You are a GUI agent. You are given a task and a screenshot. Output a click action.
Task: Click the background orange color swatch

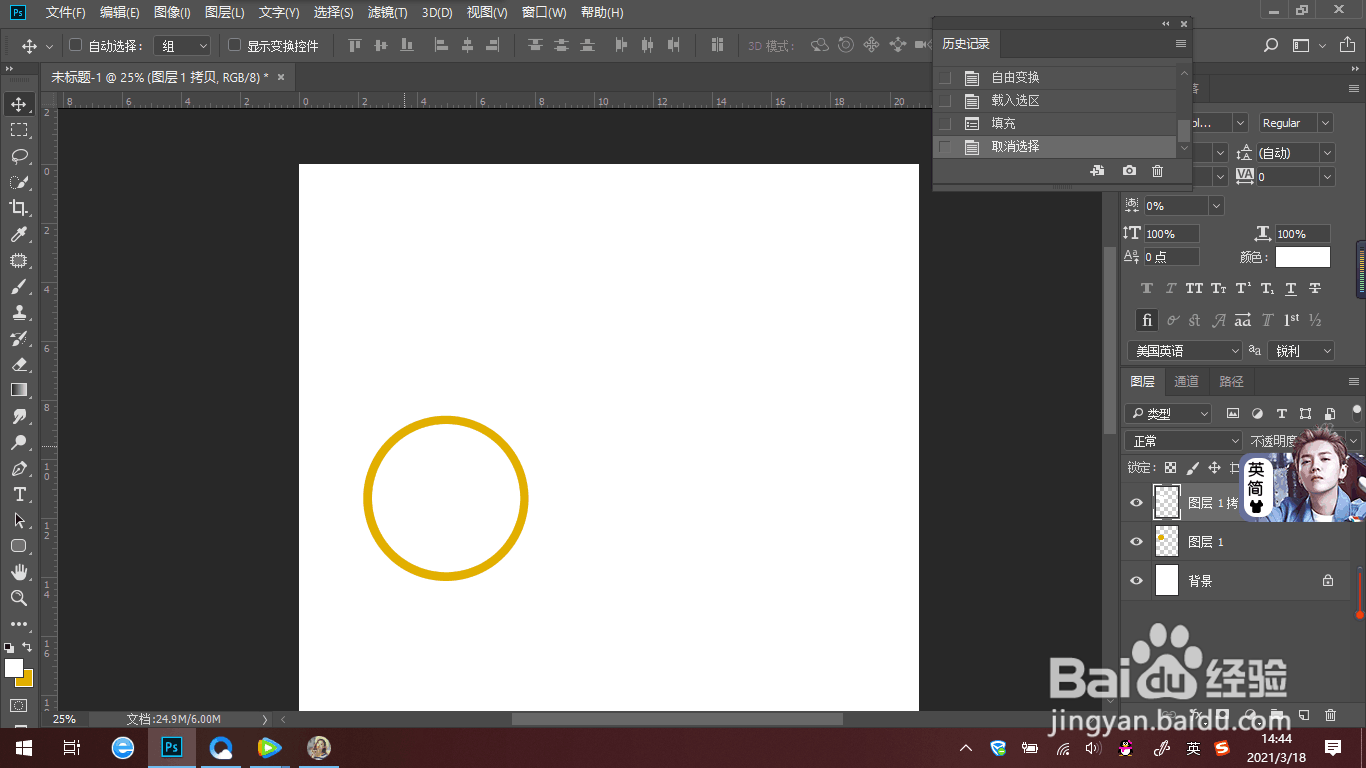pos(28,682)
